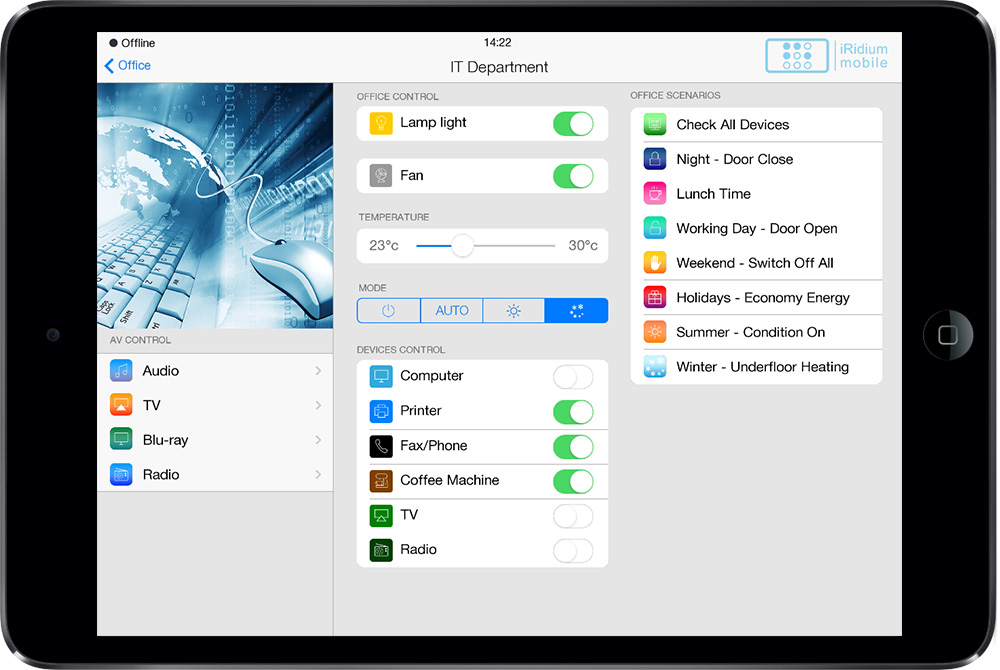Run Winter - Underfloor Heating scenario
Viewport: 1000px width, 670px height.
[x=756, y=367]
